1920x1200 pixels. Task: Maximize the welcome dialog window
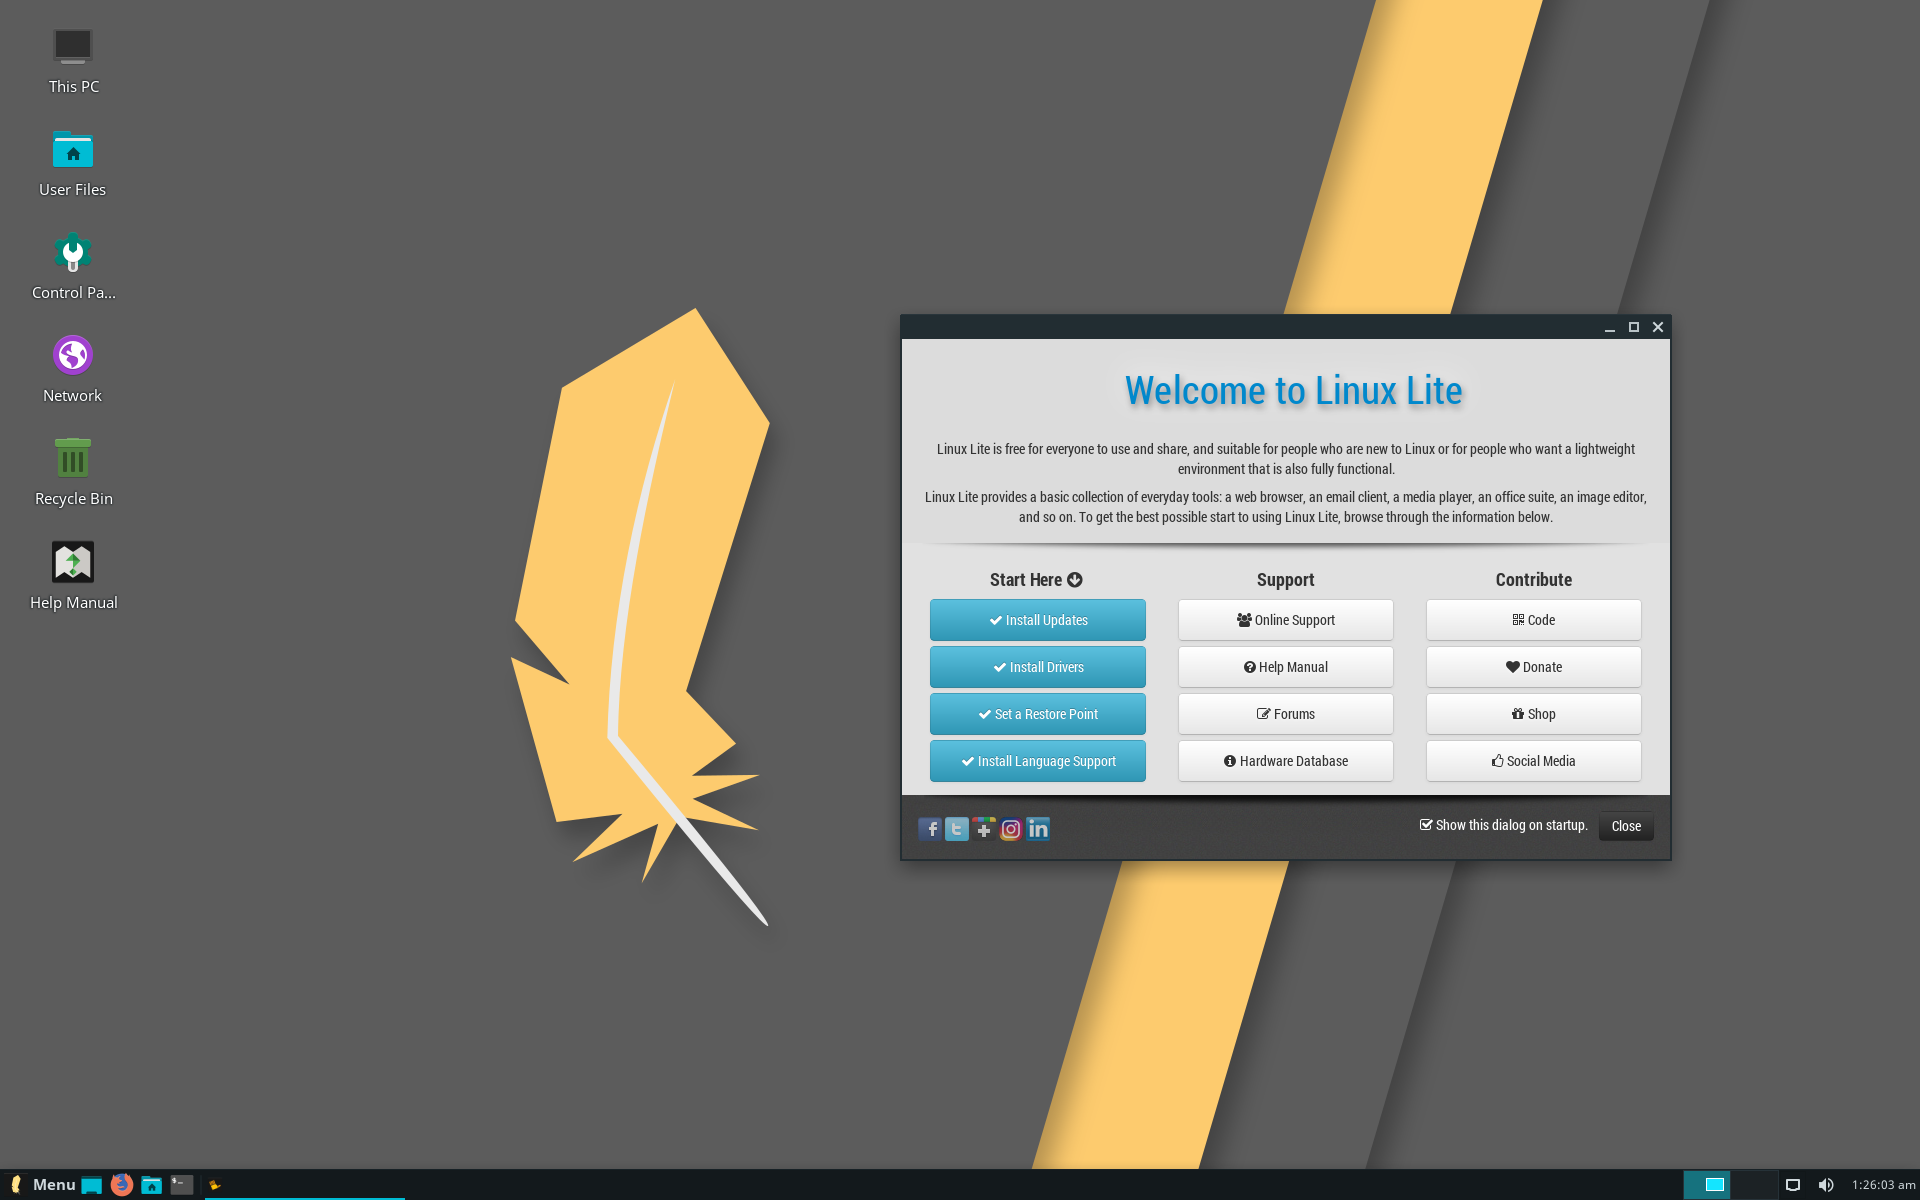point(1634,327)
